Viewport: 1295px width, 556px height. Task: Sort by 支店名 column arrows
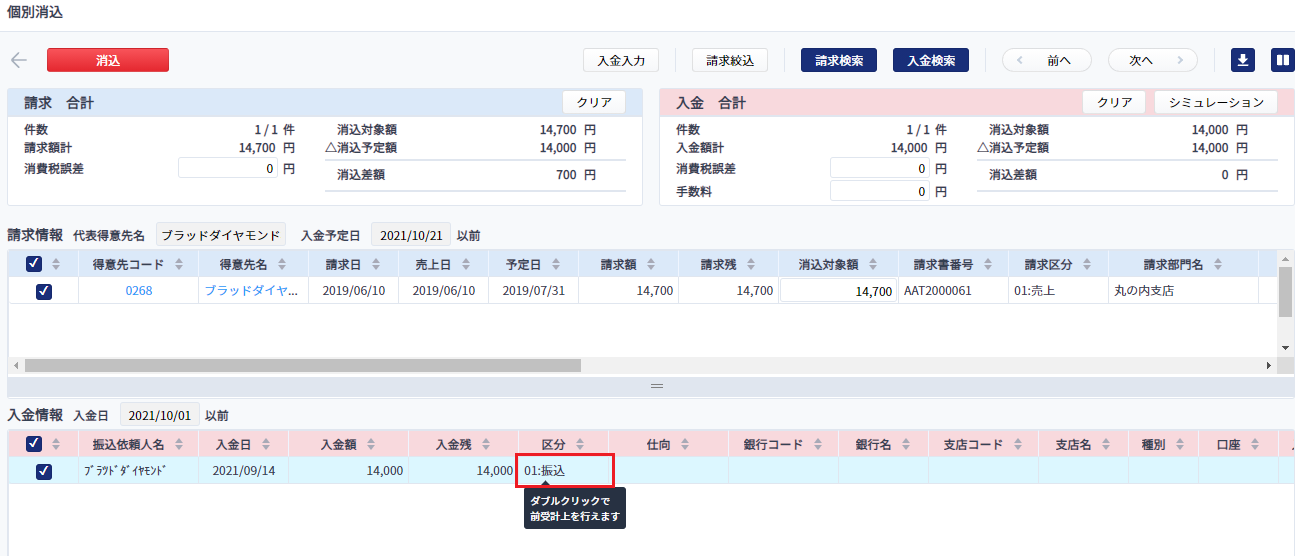pos(1107,444)
